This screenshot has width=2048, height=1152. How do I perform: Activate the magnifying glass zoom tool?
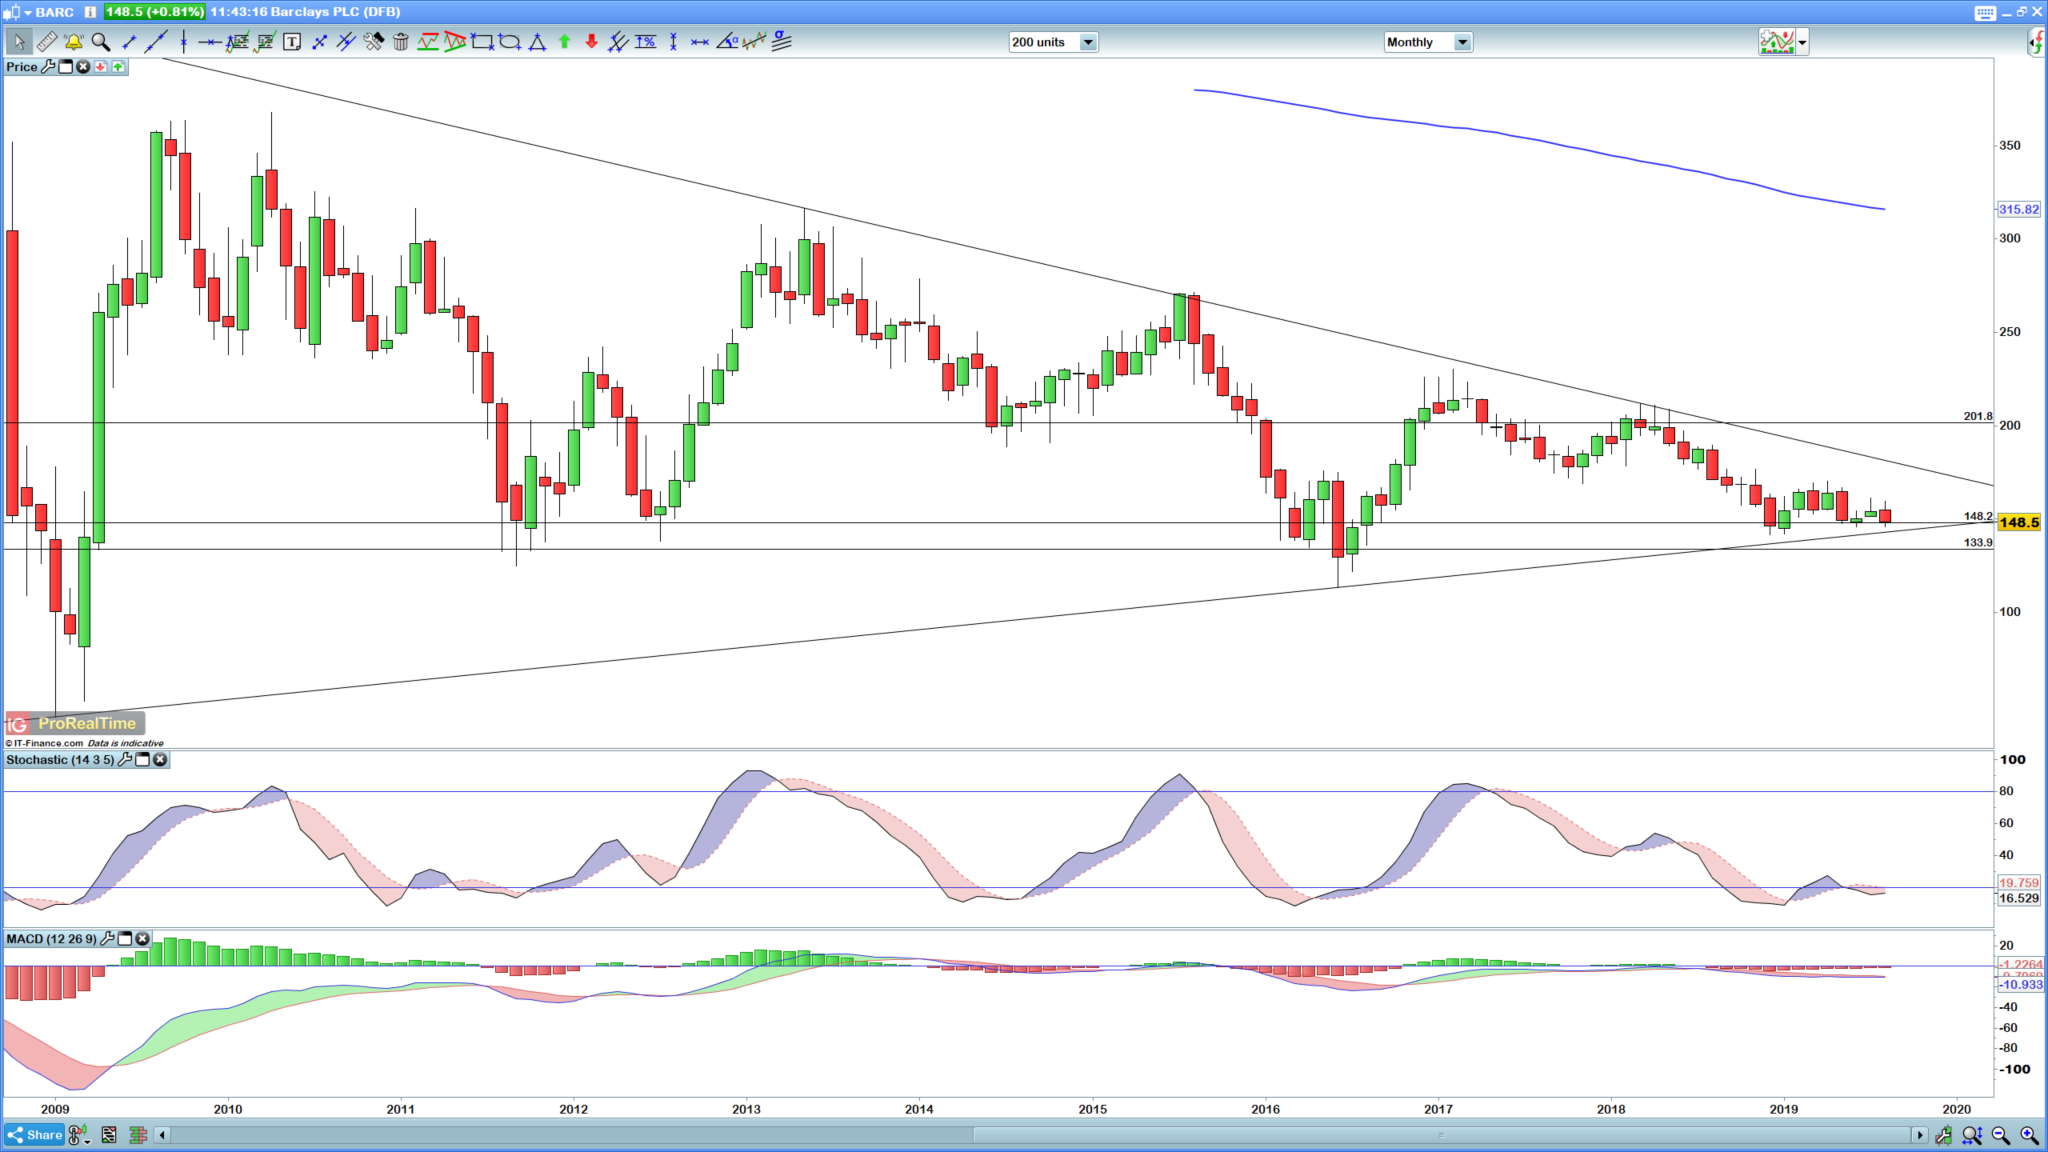101,42
